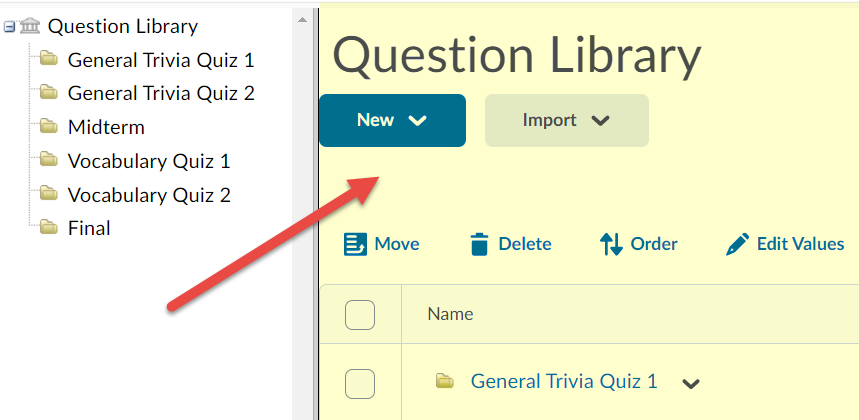Open the General Trivia Quiz 1 link
Image resolution: width=859 pixels, height=420 pixels.
pyautogui.click(x=564, y=381)
